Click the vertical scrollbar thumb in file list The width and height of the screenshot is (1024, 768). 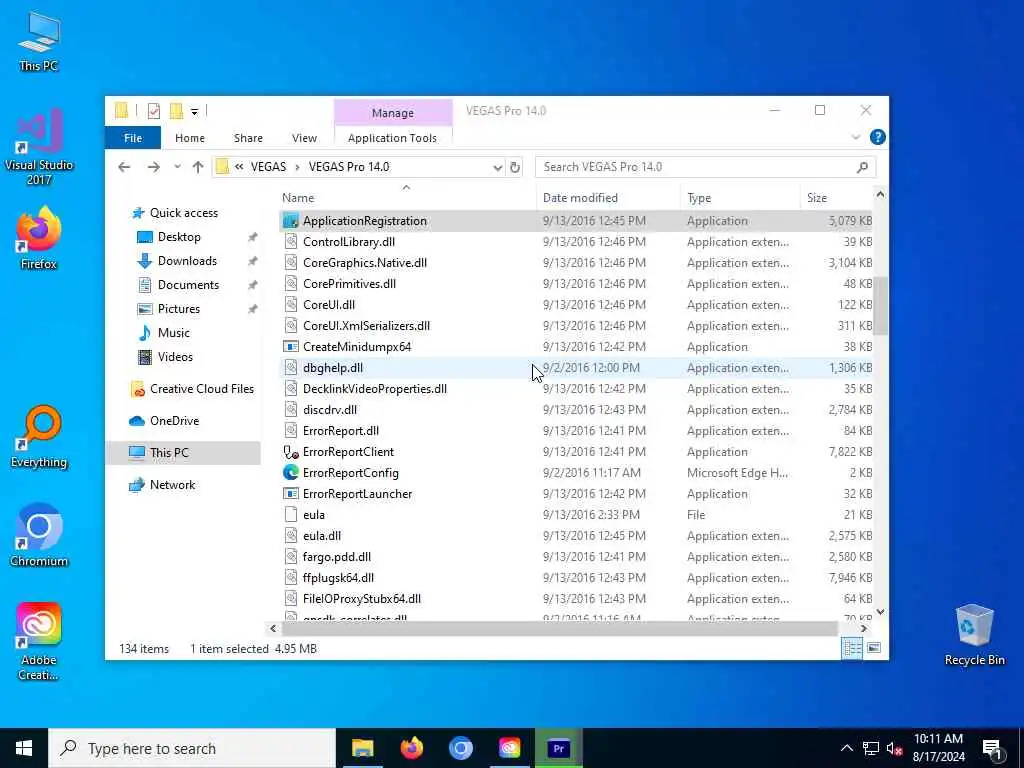[880, 305]
